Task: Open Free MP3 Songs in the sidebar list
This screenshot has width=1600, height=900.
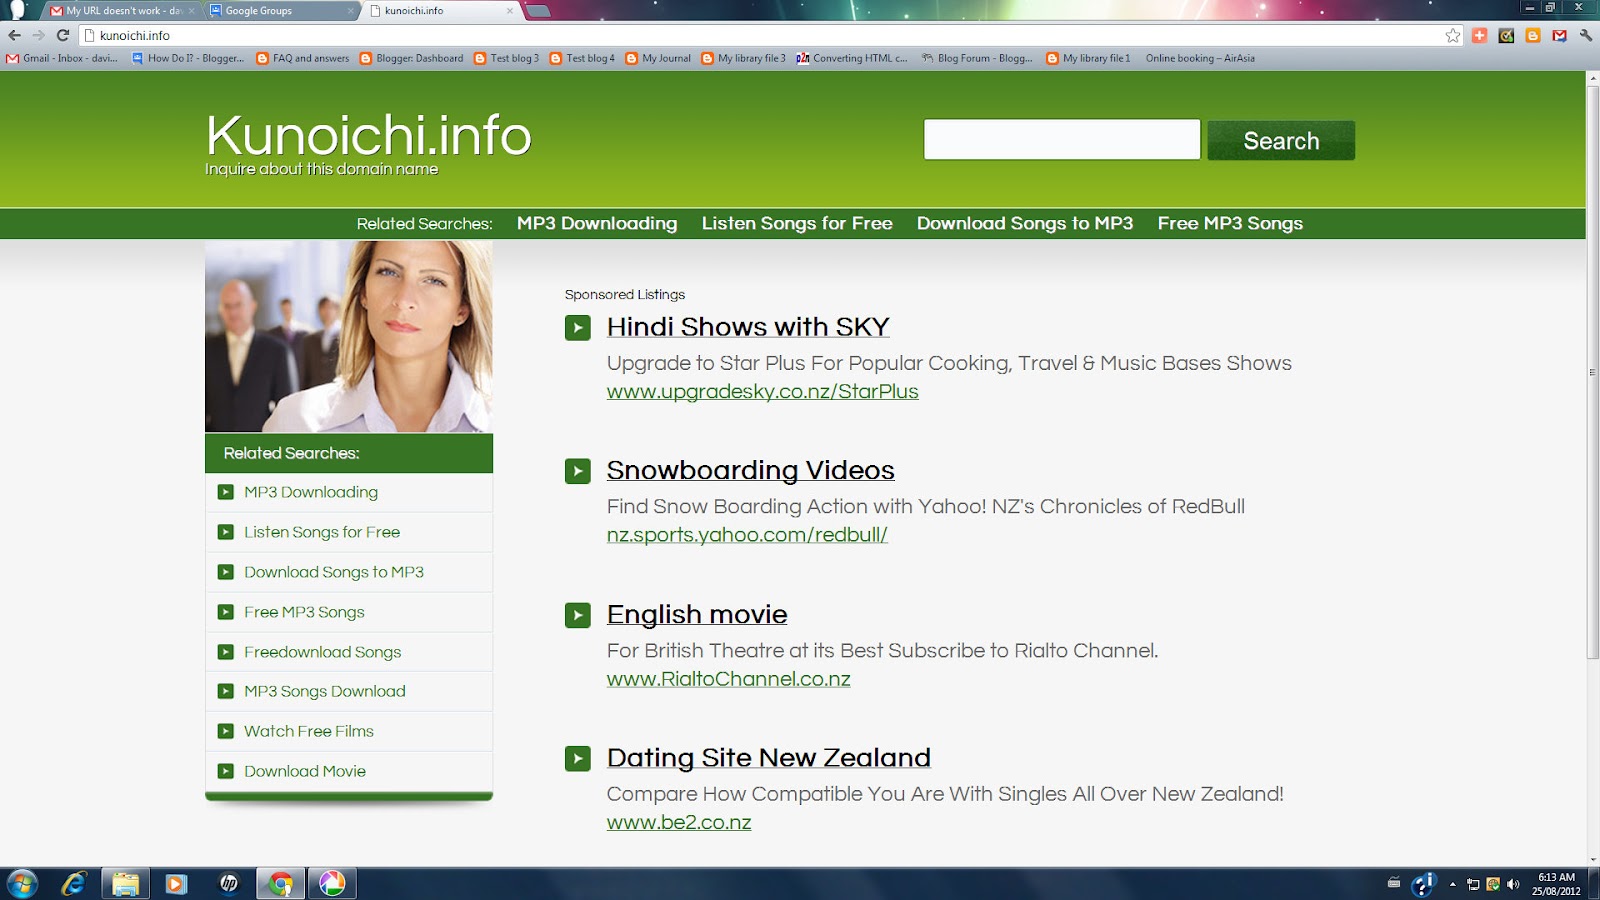Action: 304,612
